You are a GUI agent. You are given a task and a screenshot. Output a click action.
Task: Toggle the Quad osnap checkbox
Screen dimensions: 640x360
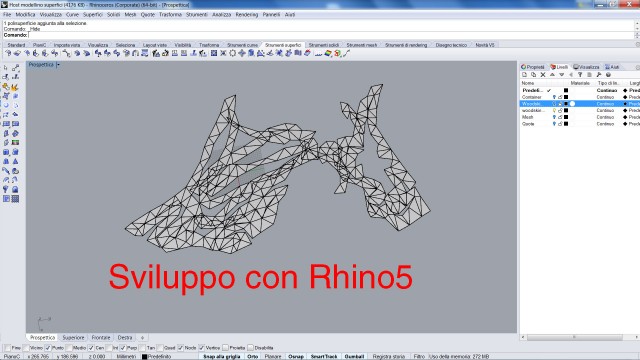click(x=160, y=348)
